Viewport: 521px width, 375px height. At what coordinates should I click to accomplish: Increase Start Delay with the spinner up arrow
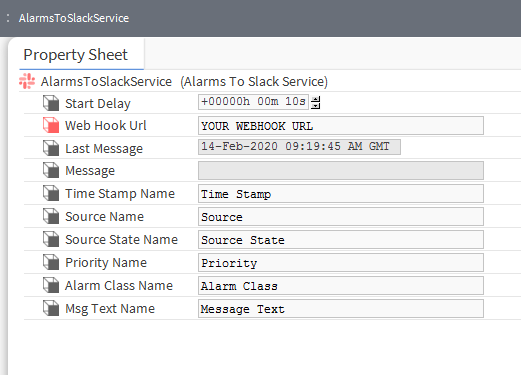[x=315, y=99]
